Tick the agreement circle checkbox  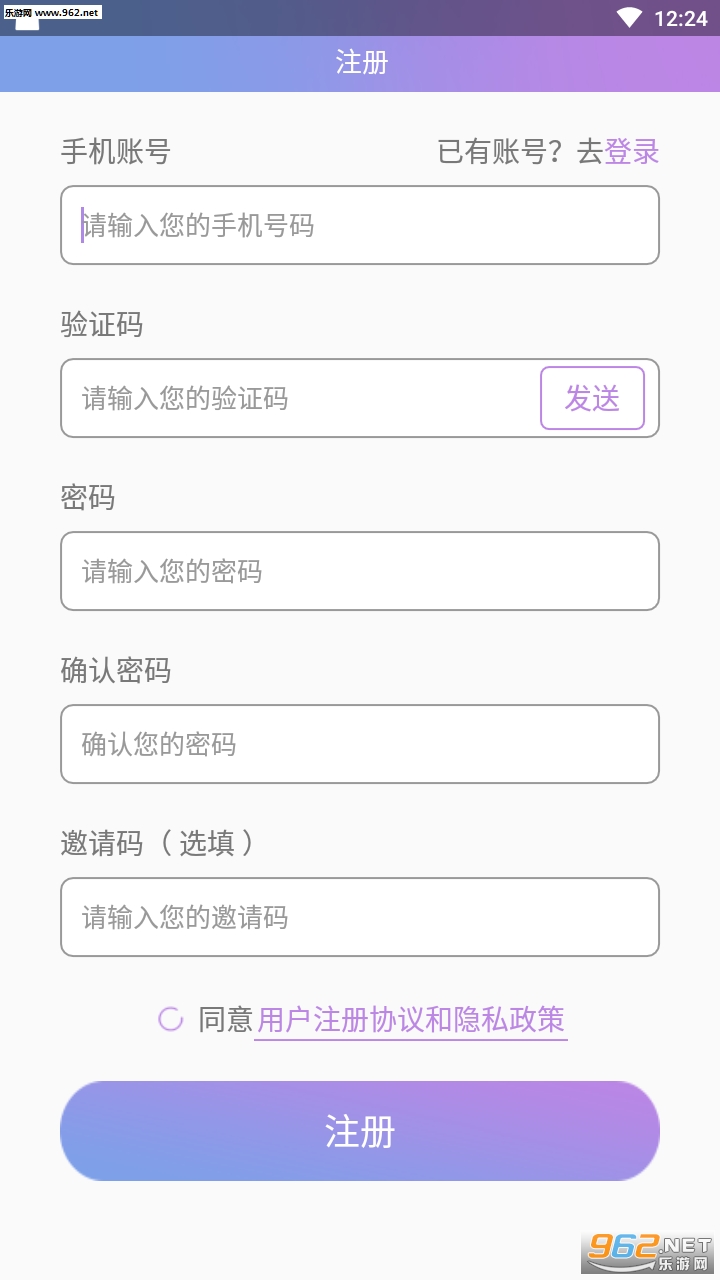point(171,1019)
